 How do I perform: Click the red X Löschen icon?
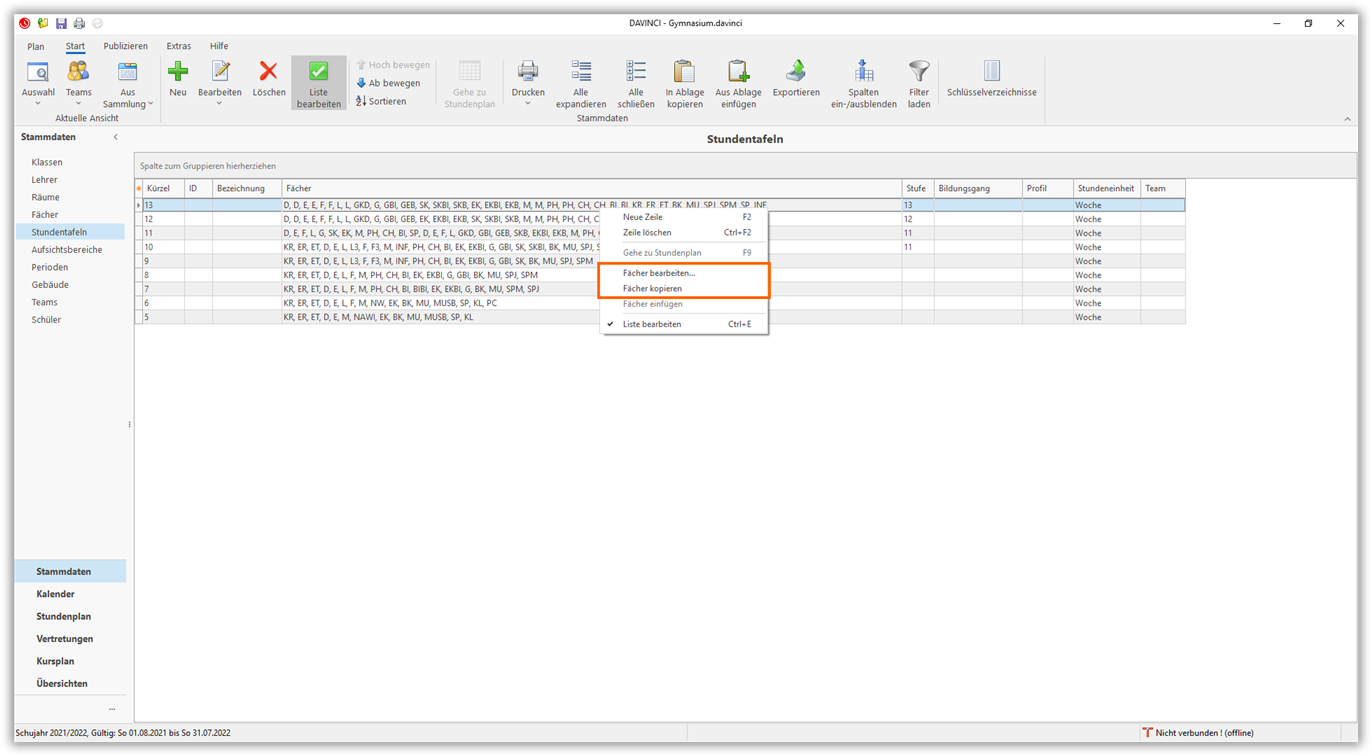(x=268, y=72)
